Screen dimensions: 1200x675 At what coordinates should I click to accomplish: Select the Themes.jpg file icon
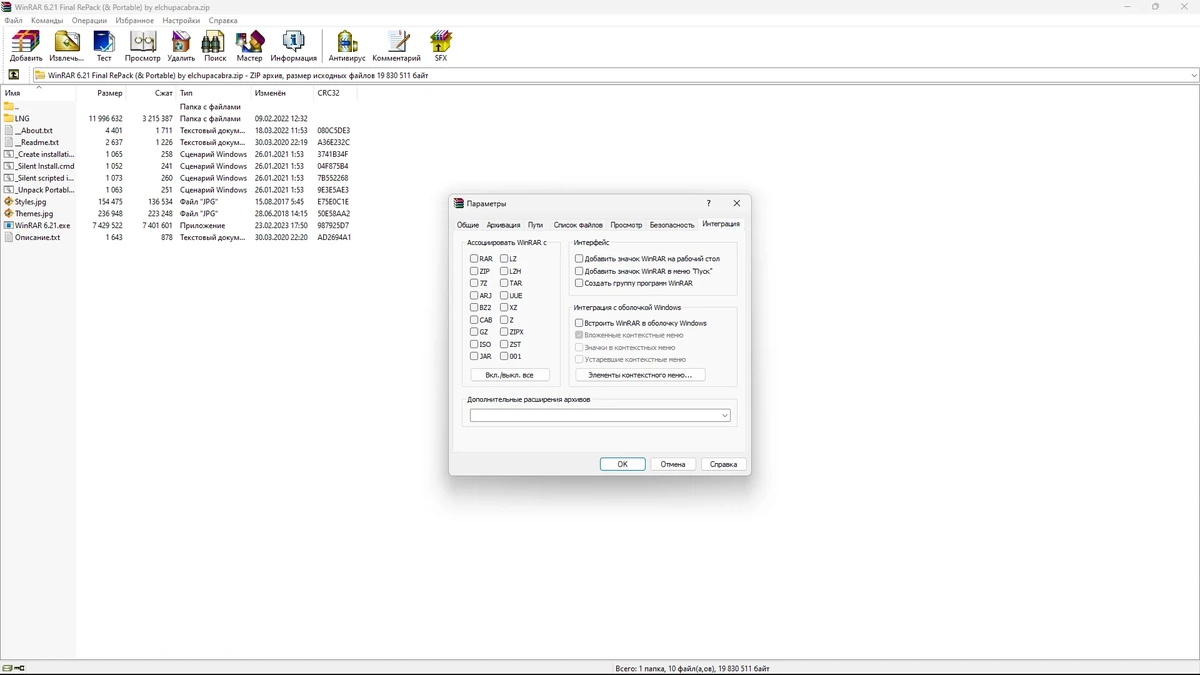pyautogui.click(x=9, y=214)
